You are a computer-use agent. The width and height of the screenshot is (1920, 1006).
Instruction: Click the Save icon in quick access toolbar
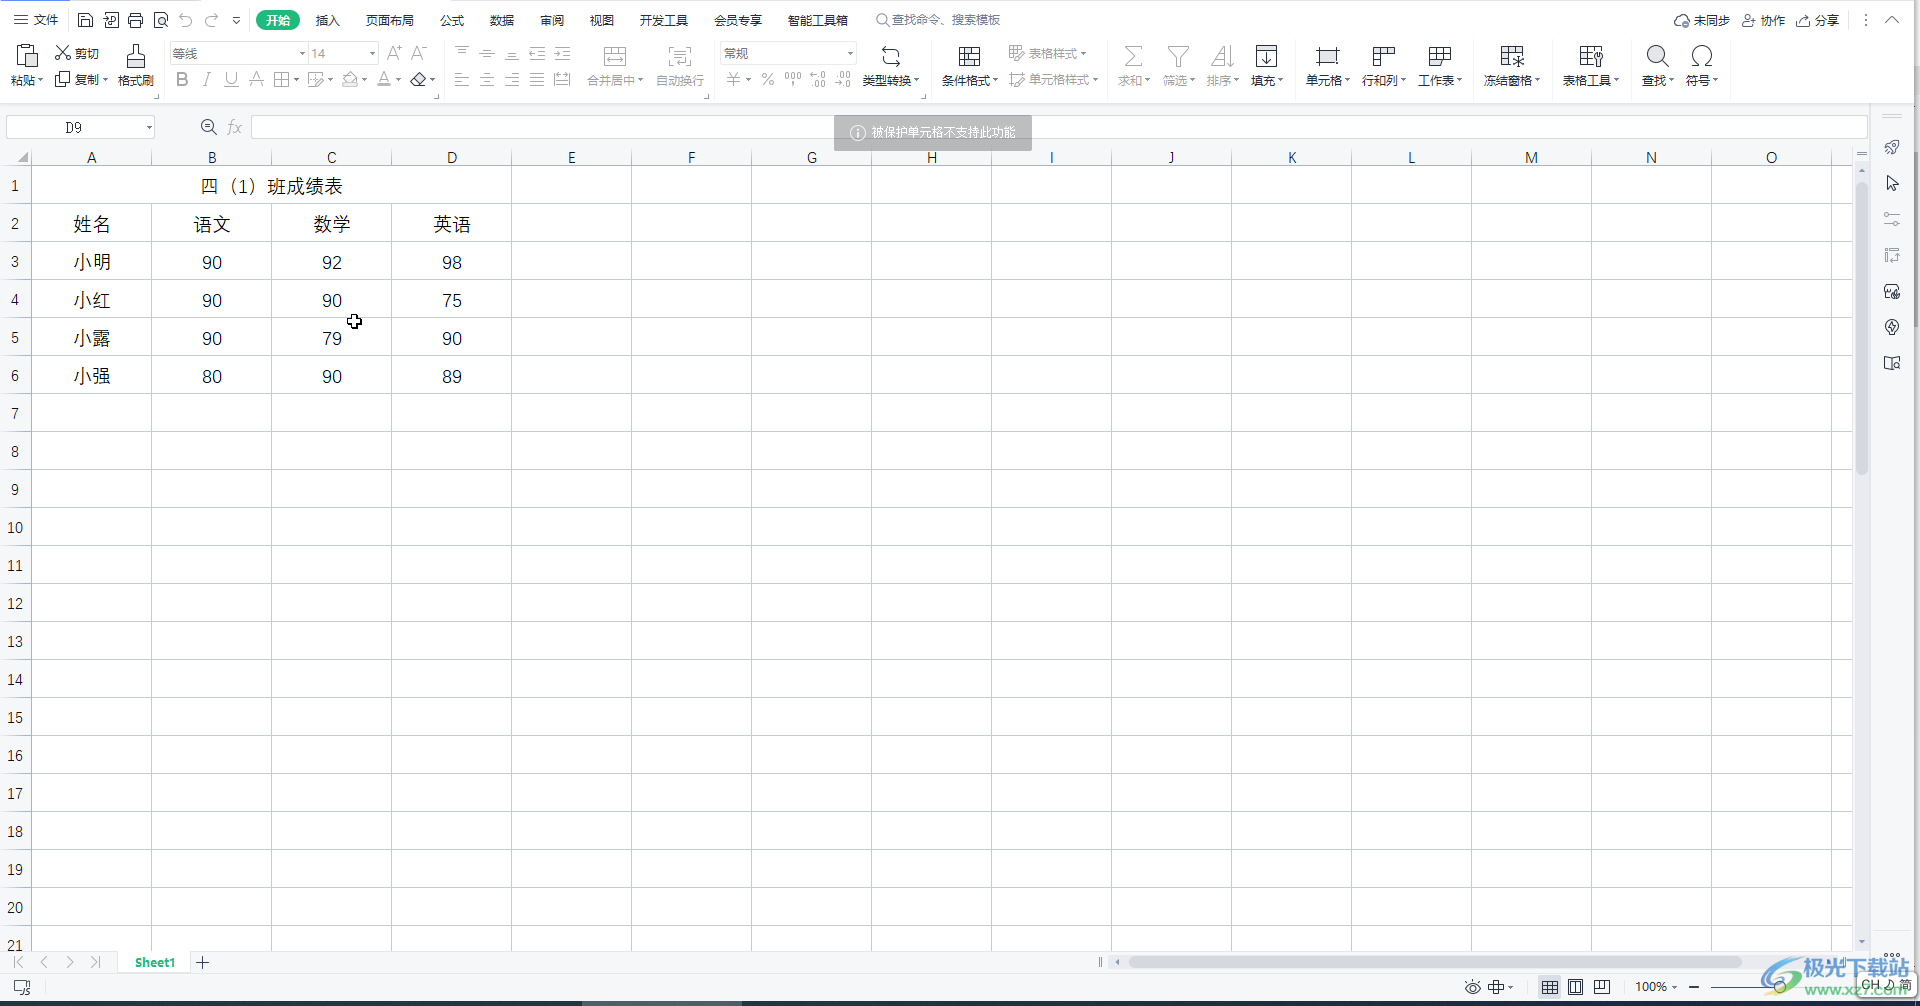(x=85, y=20)
